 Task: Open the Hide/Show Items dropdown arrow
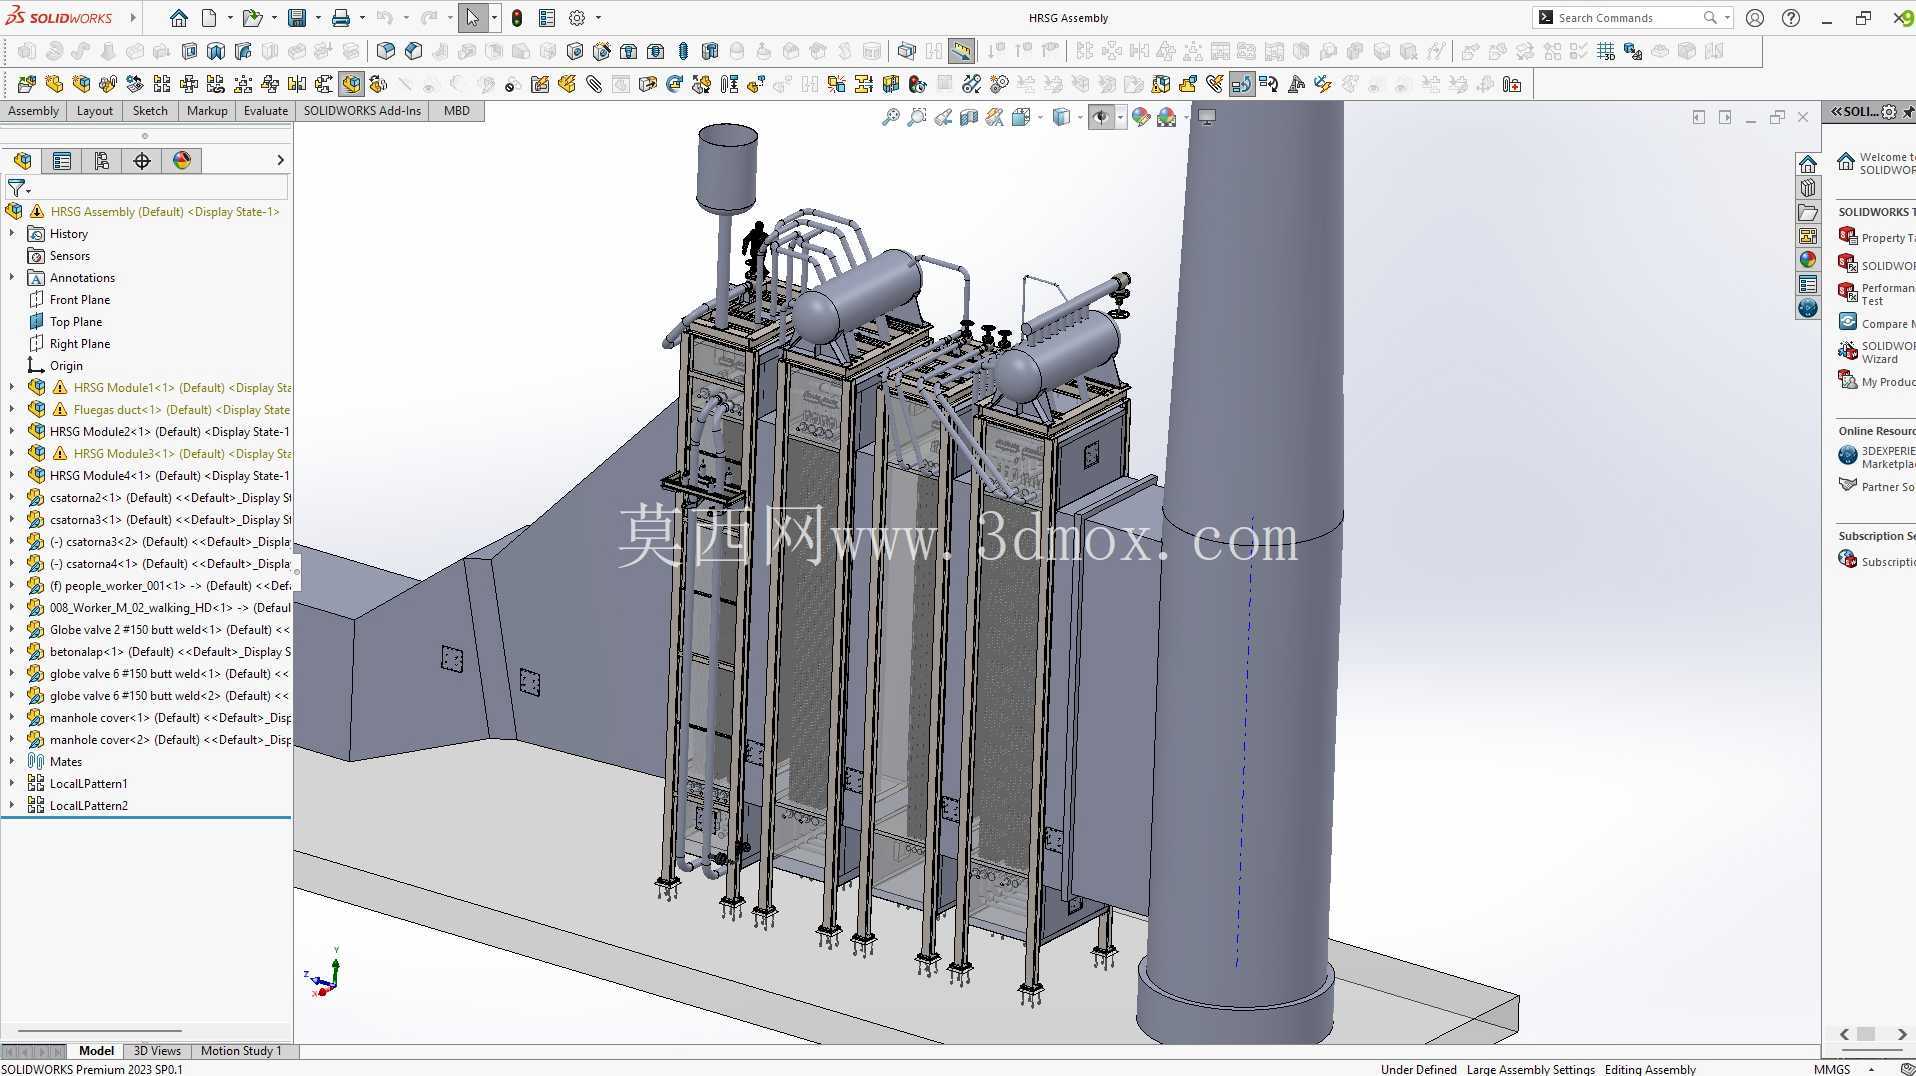(x=1120, y=118)
